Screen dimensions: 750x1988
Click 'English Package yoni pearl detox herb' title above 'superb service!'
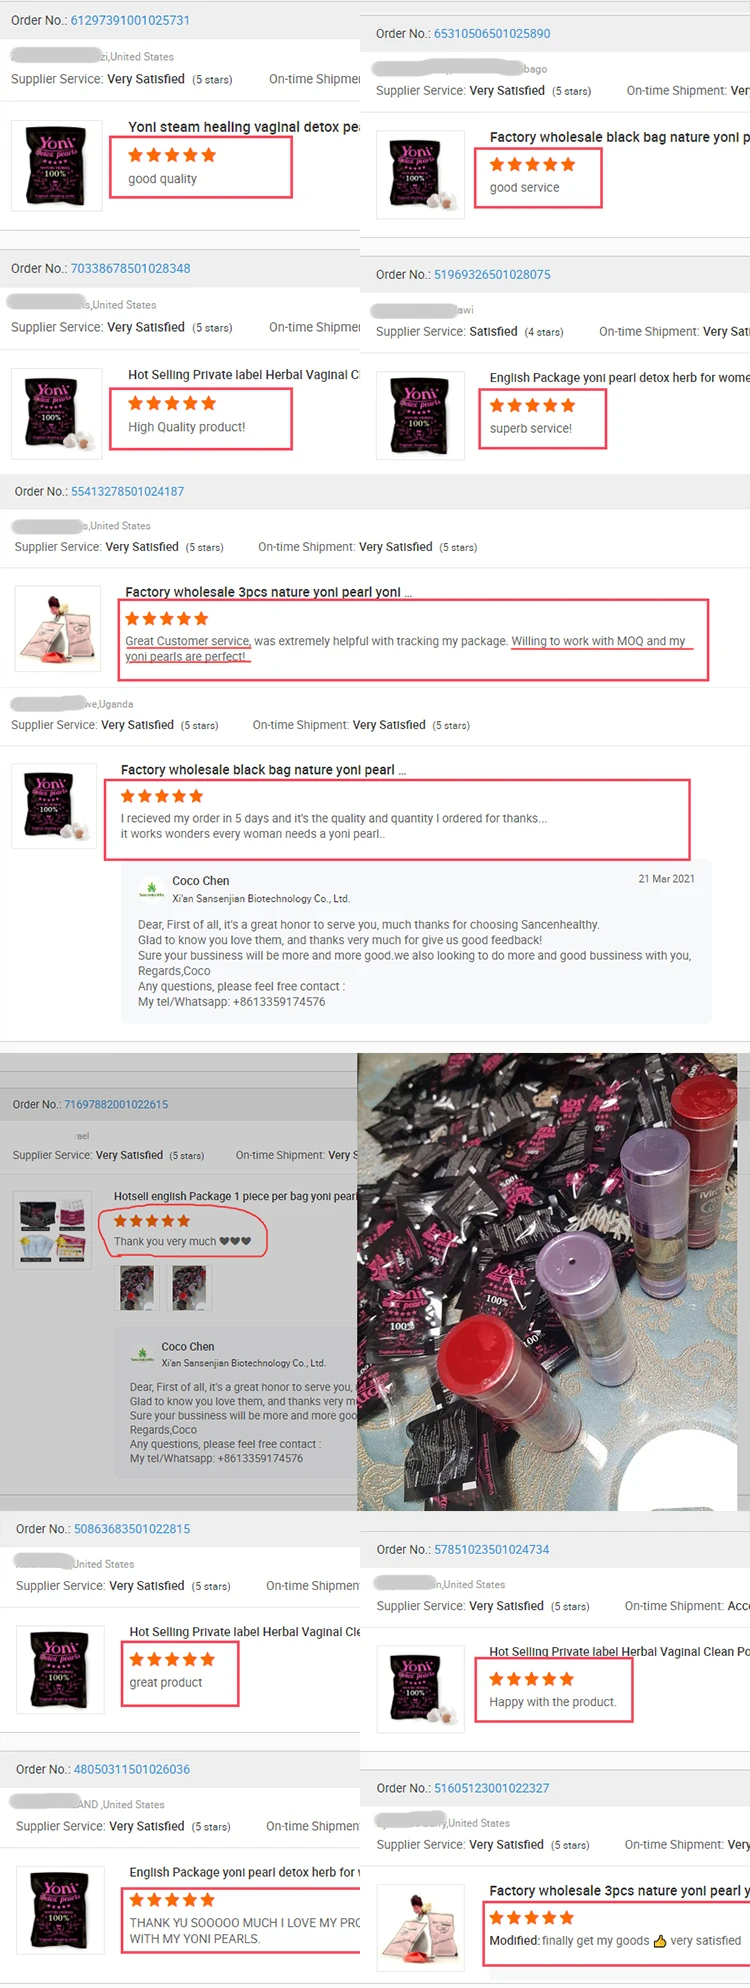619,377
